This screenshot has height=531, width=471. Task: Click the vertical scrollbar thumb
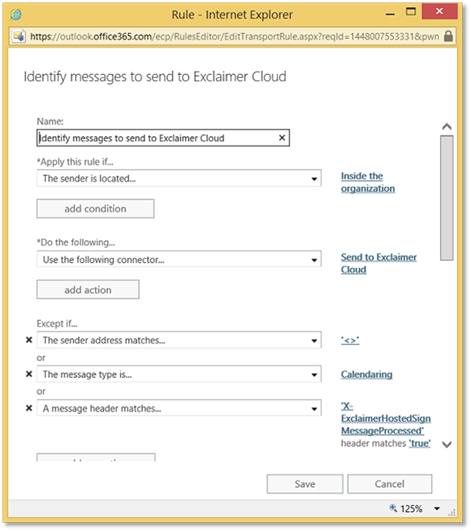(x=447, y=198)
